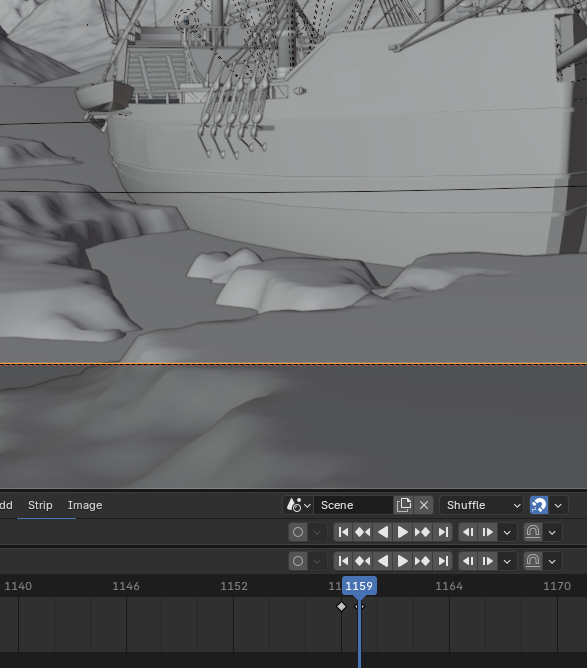Open auto keying options in lower playback row
587x668 pixels.
[x=317, y=561]
